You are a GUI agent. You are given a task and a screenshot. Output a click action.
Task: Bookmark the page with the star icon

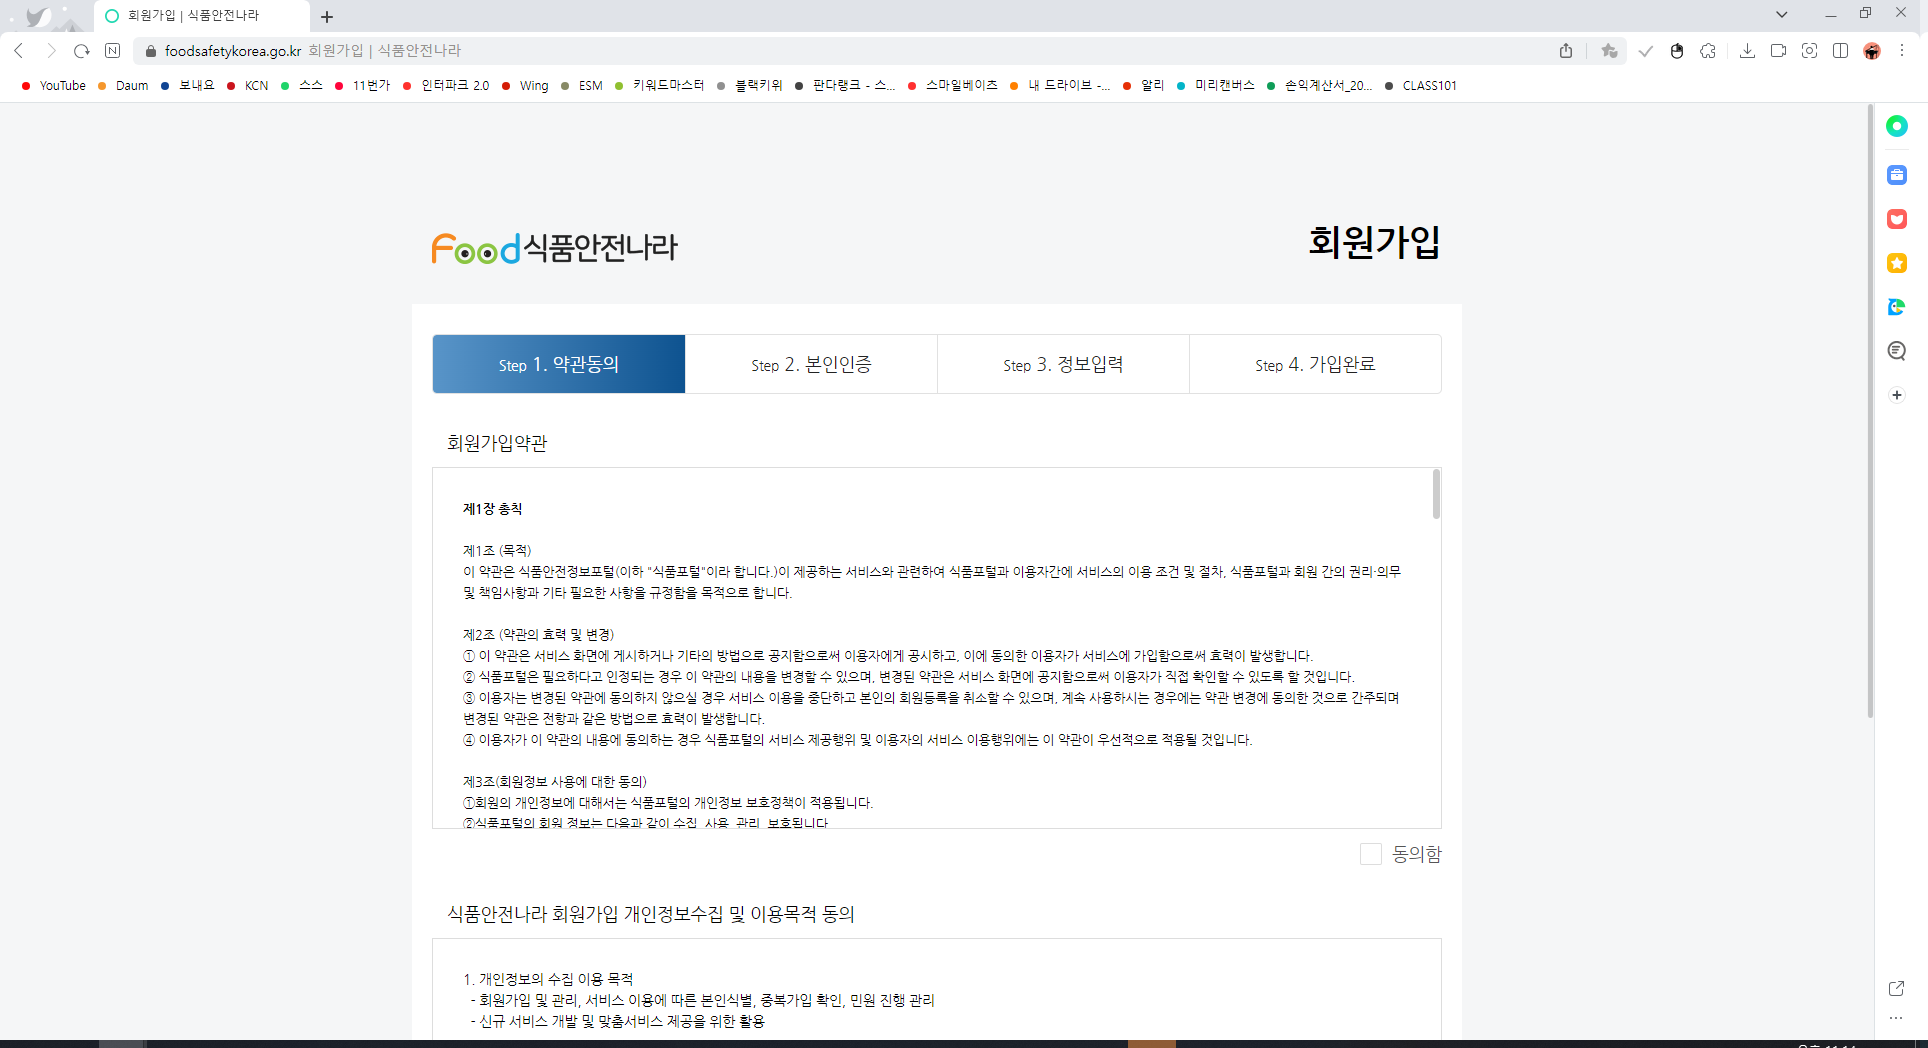1609,51
